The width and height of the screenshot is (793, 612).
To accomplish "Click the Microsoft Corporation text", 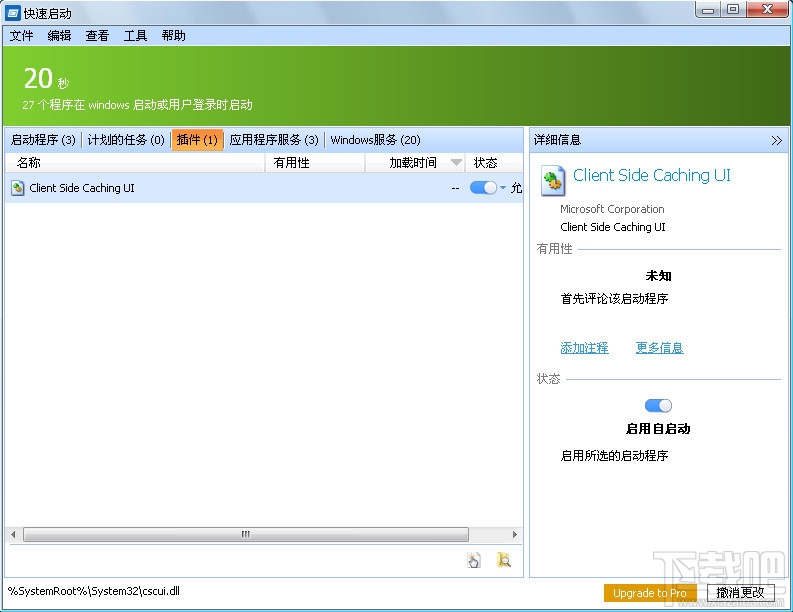I will coord(612,209).
